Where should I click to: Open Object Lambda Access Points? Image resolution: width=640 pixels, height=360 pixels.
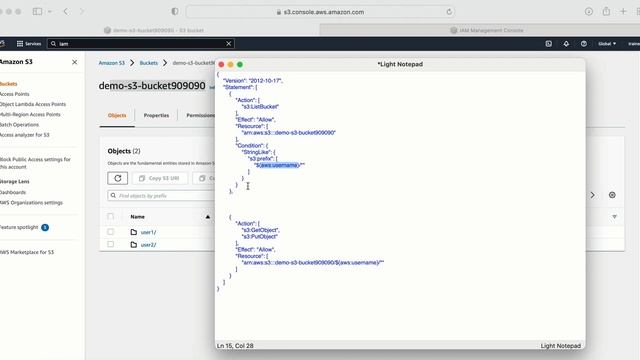[x=33, y=104]
